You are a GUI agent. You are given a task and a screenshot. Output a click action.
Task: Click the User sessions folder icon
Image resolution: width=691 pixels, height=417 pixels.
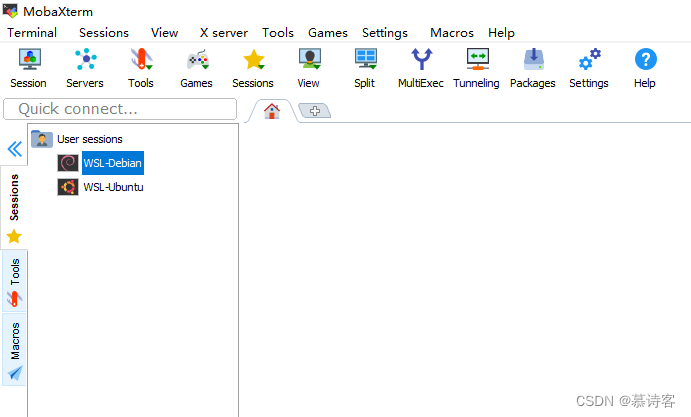point(42,139)
